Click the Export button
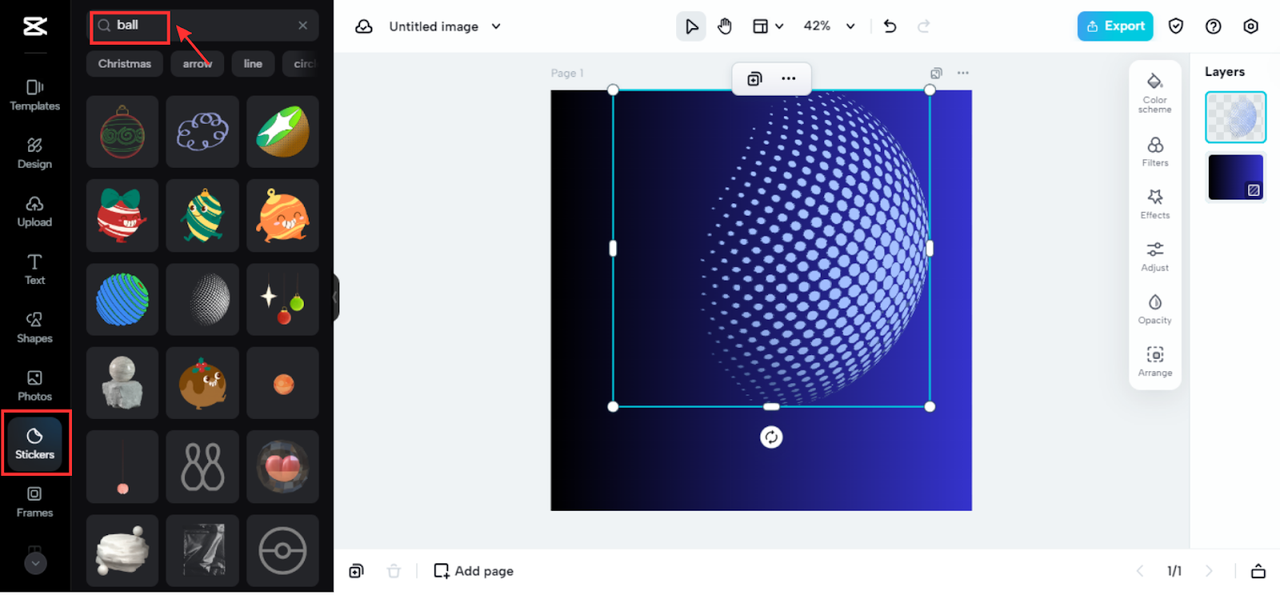Image resolution: width=1280 pixels, height=595 pixels. coord(1115,26)
